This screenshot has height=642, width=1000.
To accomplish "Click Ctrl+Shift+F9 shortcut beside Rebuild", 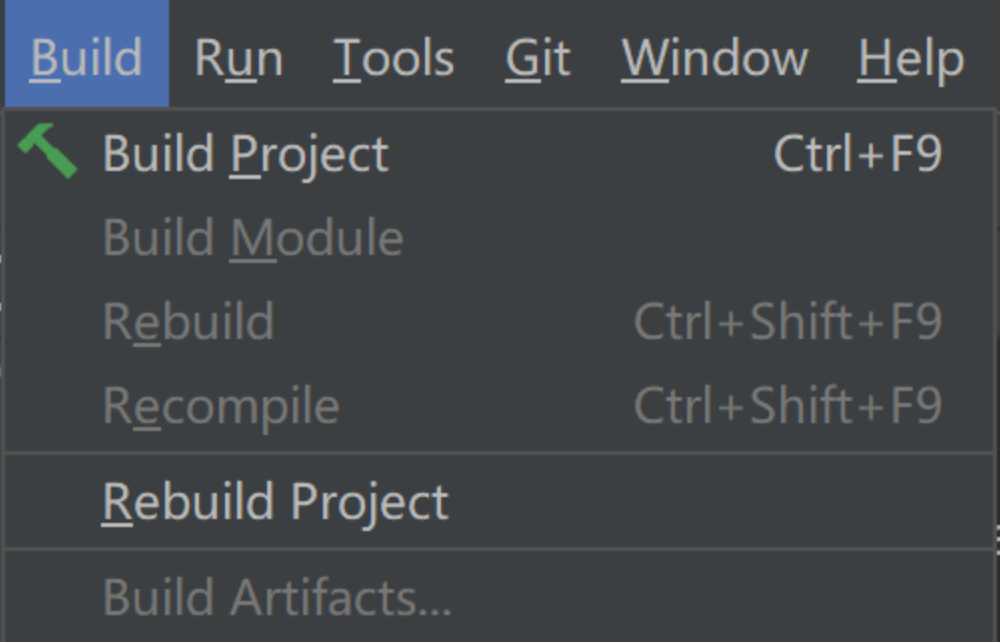I will (x=787, y=323).
